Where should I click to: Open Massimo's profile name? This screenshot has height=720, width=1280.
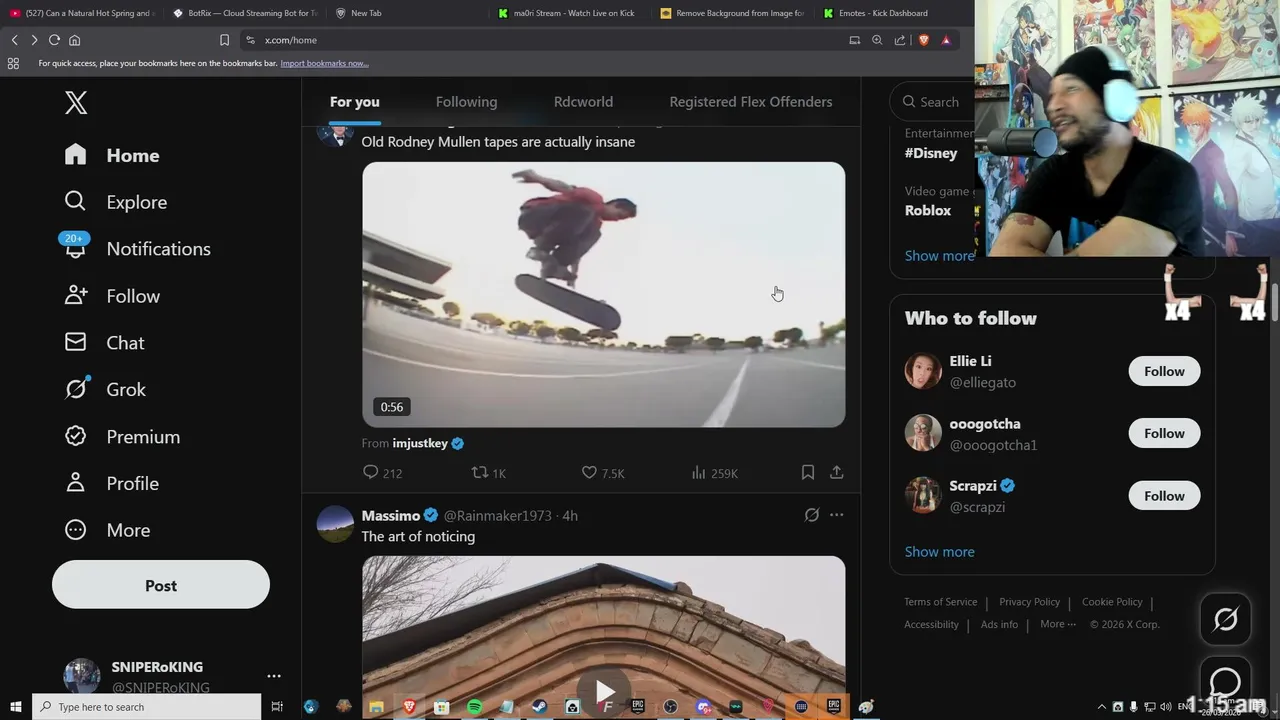click(390, 515)
